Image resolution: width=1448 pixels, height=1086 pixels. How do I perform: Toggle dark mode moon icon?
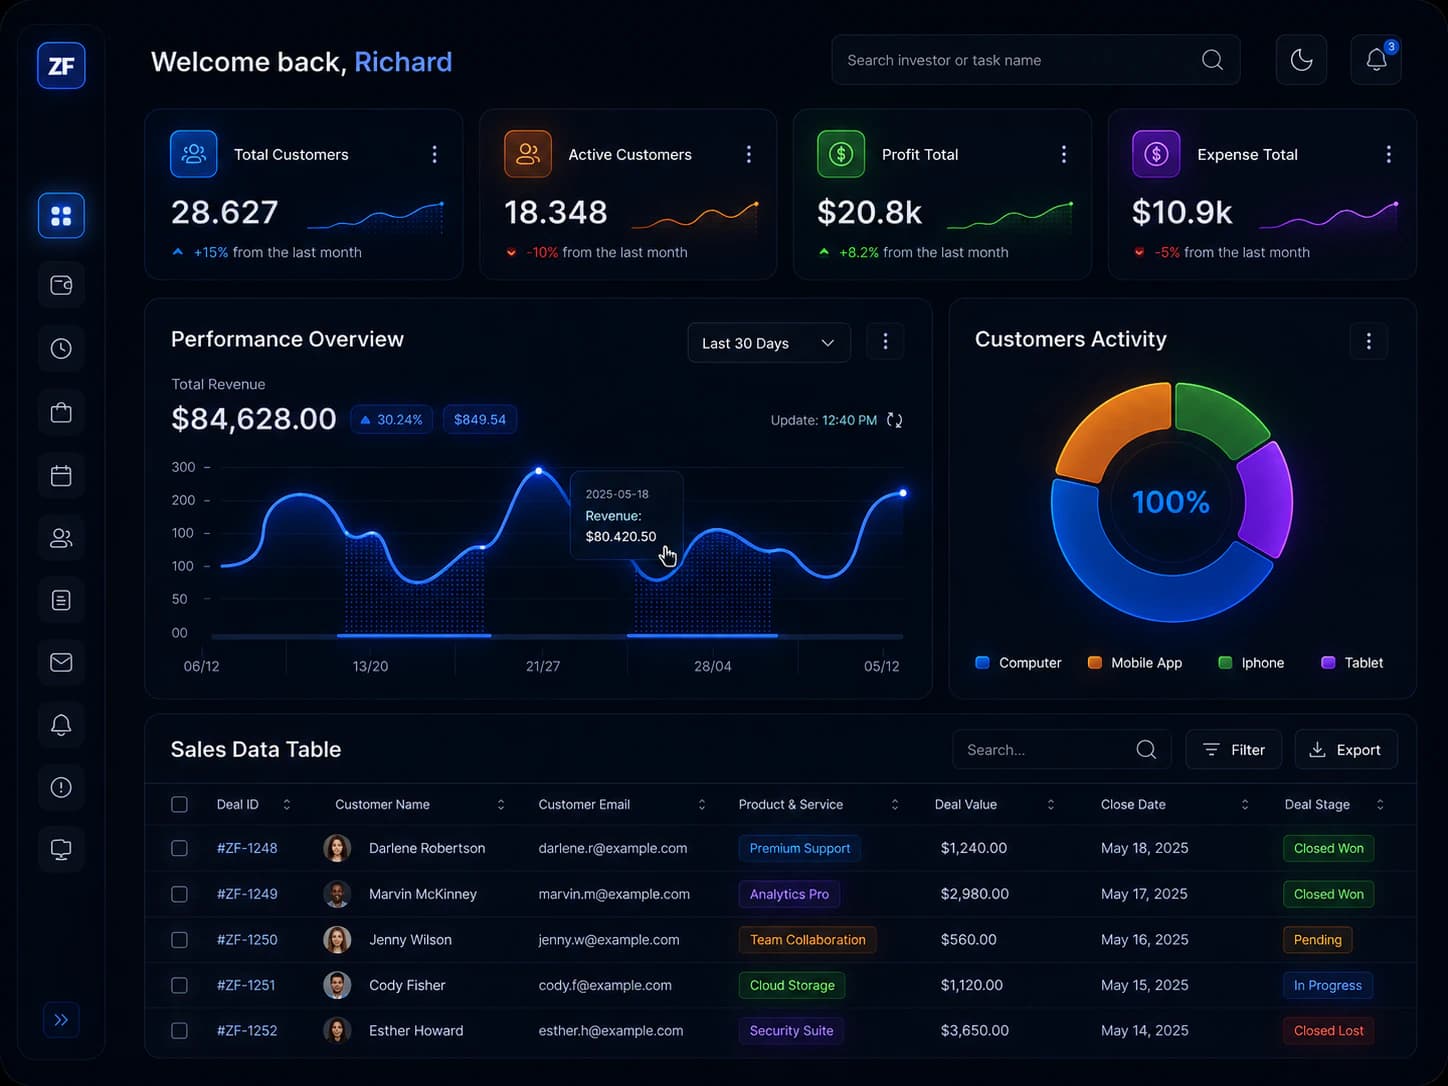(1301, 60)
